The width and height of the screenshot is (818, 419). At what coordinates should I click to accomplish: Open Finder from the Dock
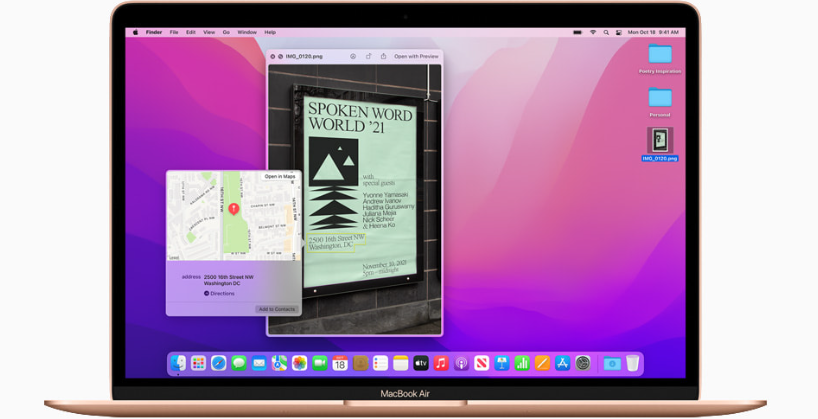click(x=178, y=363)
